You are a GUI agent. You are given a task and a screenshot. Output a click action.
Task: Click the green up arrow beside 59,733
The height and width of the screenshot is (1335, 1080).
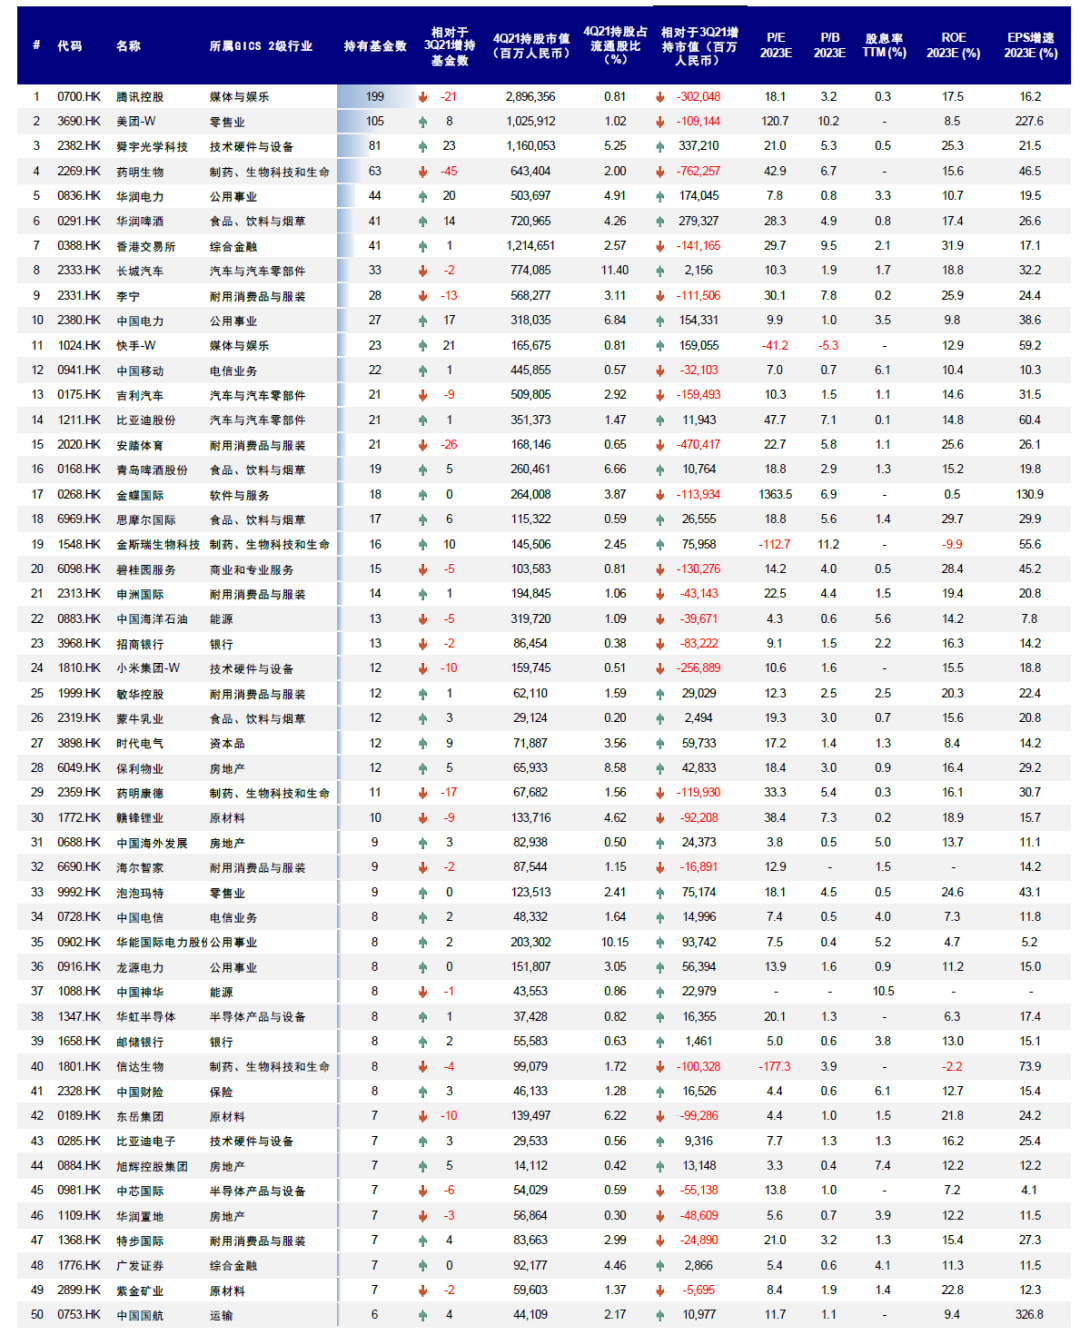pyautogui.click(x=660, y=743)
